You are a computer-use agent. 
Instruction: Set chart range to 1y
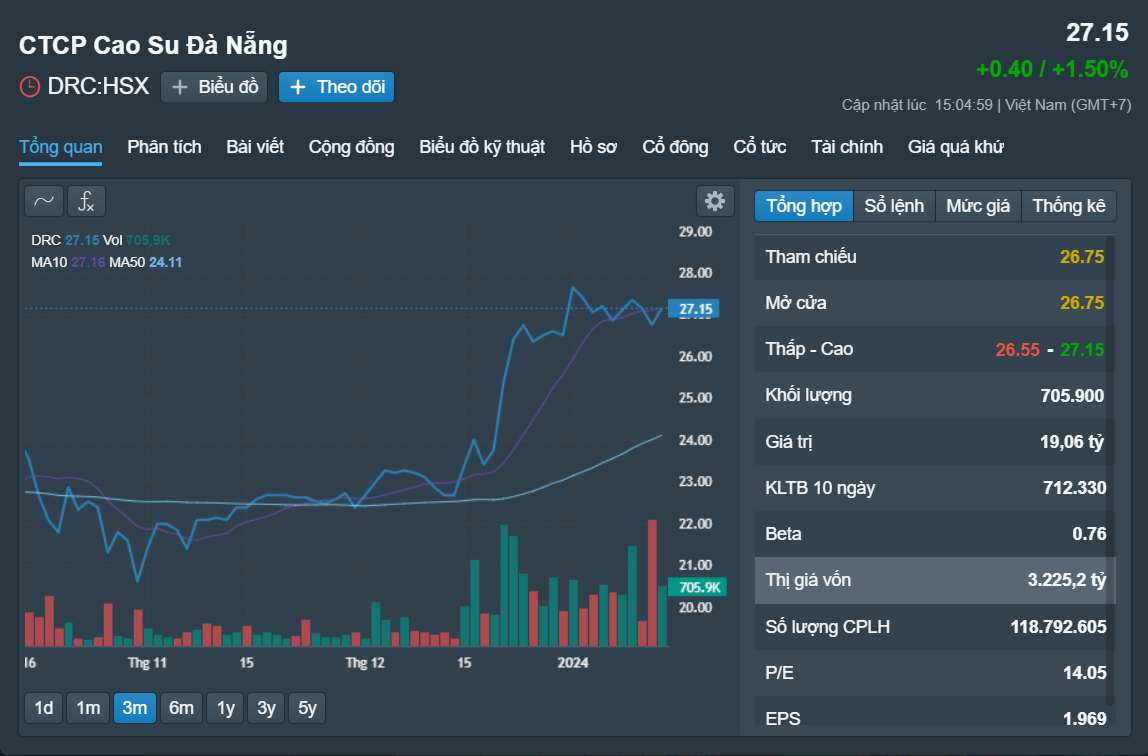tap(226, 708)
